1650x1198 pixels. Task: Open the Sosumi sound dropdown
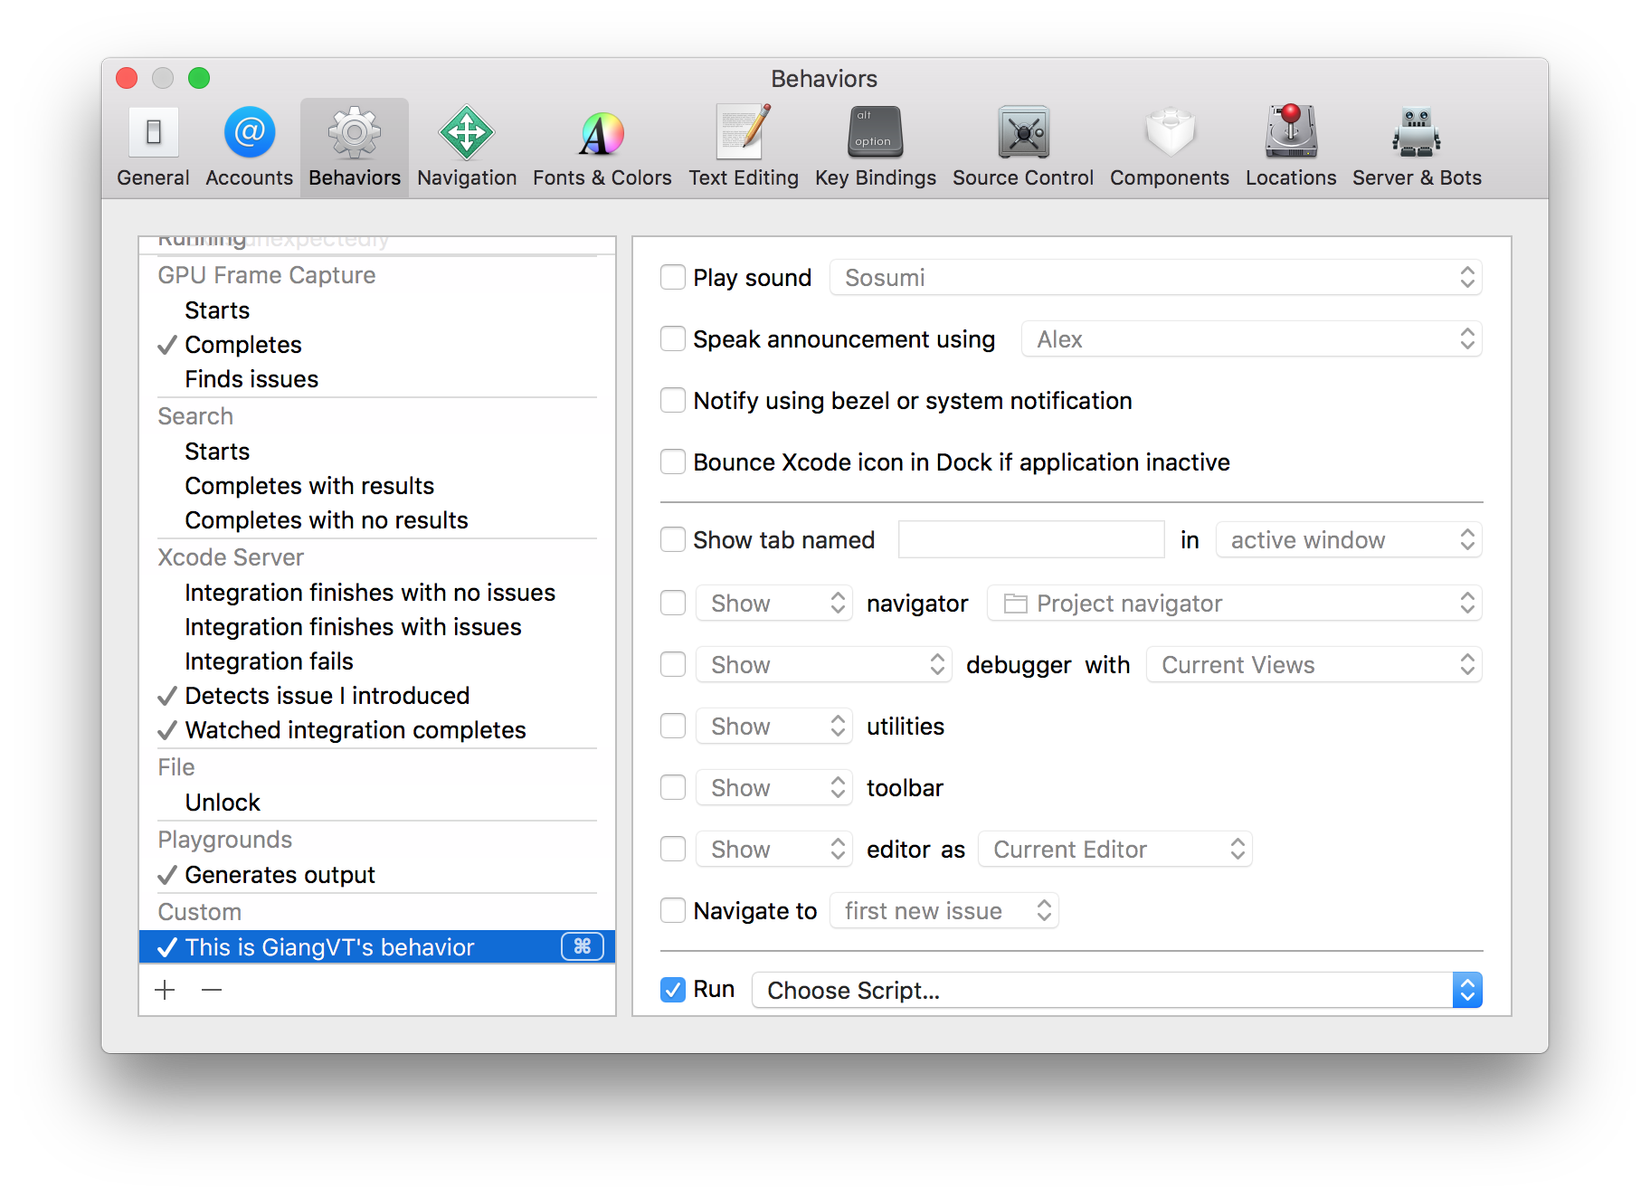(x=1156, y=277)
